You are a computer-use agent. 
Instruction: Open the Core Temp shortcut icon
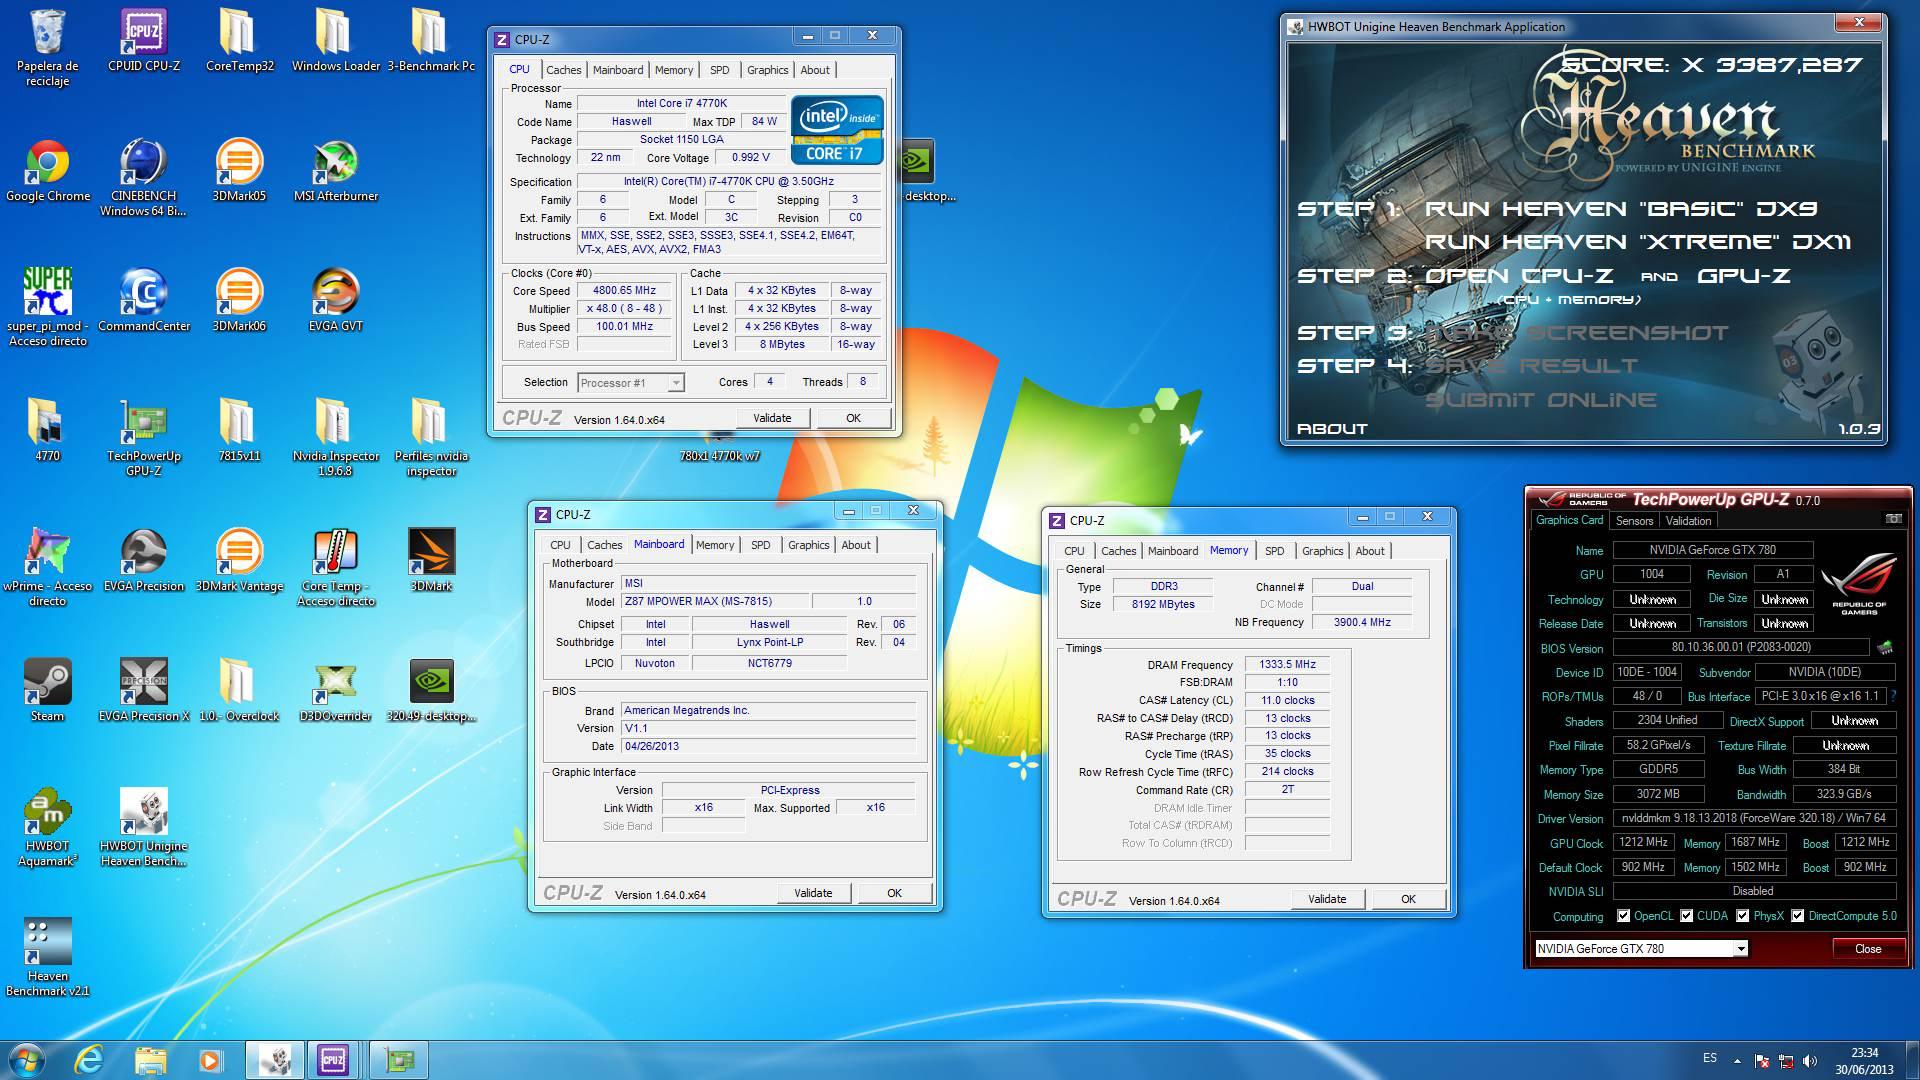click(x=335, y=568)
